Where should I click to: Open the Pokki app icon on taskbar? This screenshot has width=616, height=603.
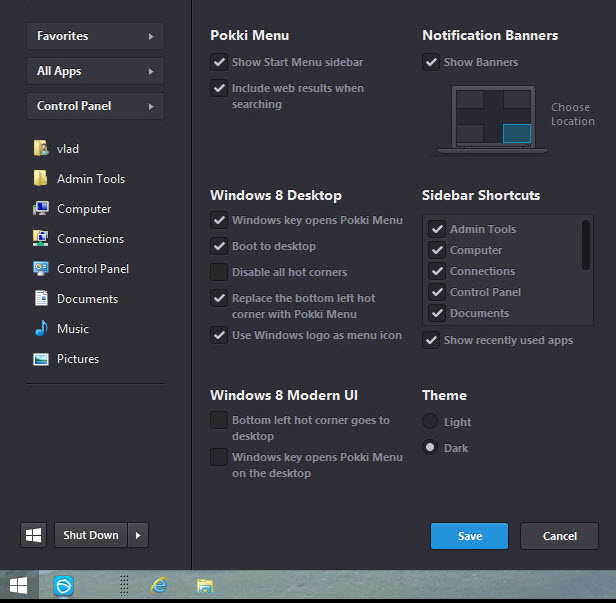pos(63,586)
